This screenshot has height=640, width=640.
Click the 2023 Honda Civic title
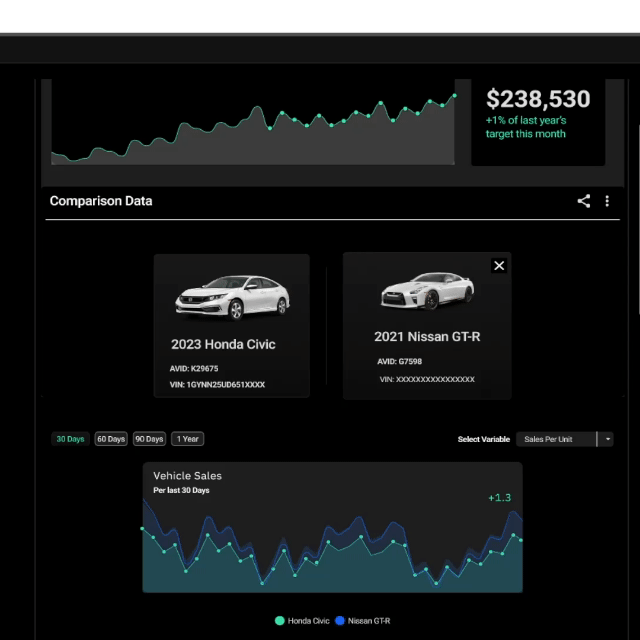point(223,344)
